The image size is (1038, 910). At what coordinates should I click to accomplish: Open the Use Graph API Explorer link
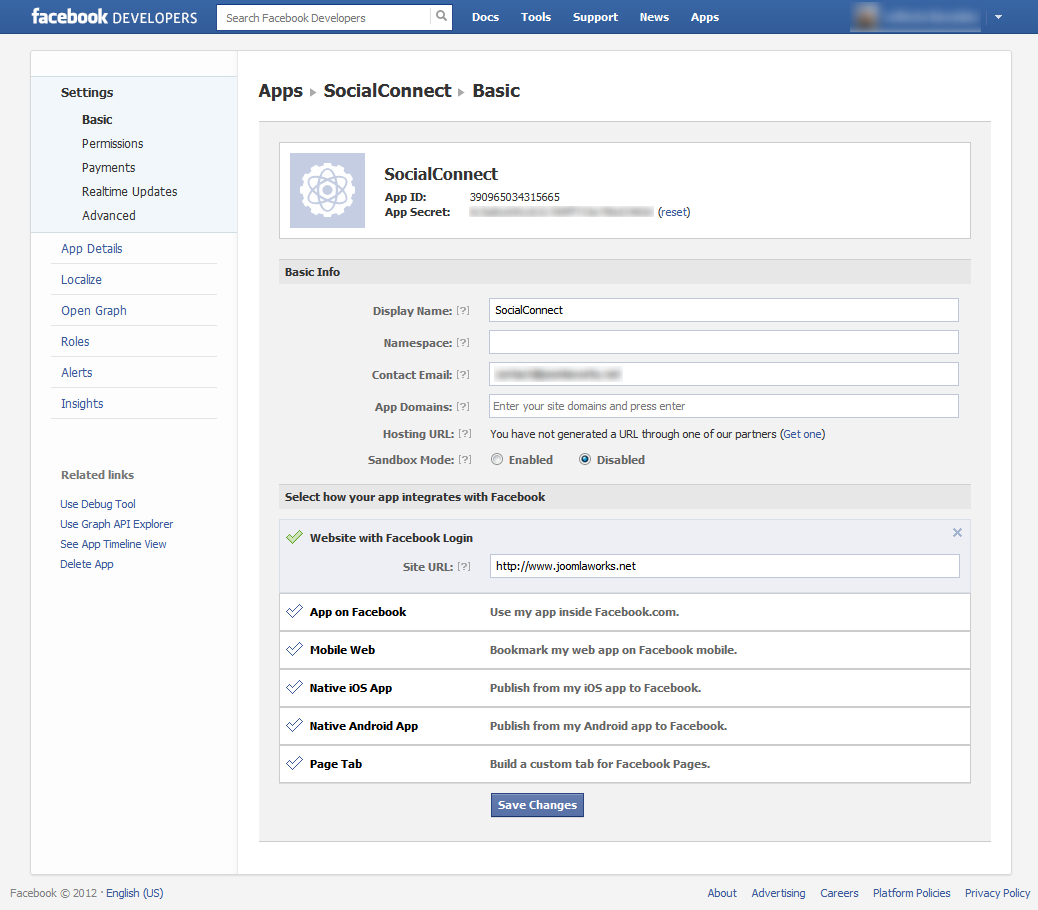coord(117,524)
